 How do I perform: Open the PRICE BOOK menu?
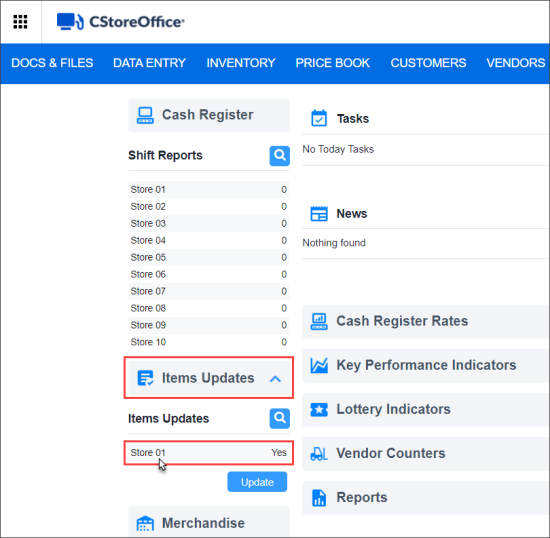coord(333,63)
